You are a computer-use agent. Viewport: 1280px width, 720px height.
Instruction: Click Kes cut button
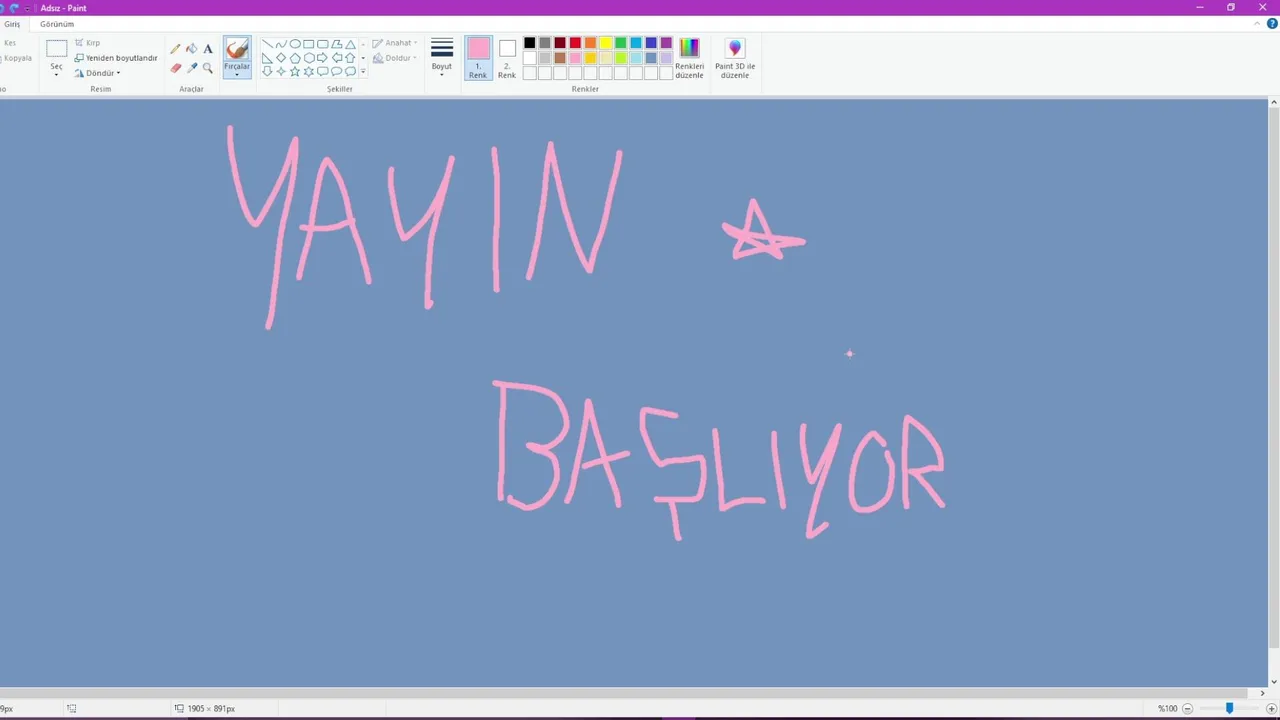pyautogui.click(x=10, y=43)
